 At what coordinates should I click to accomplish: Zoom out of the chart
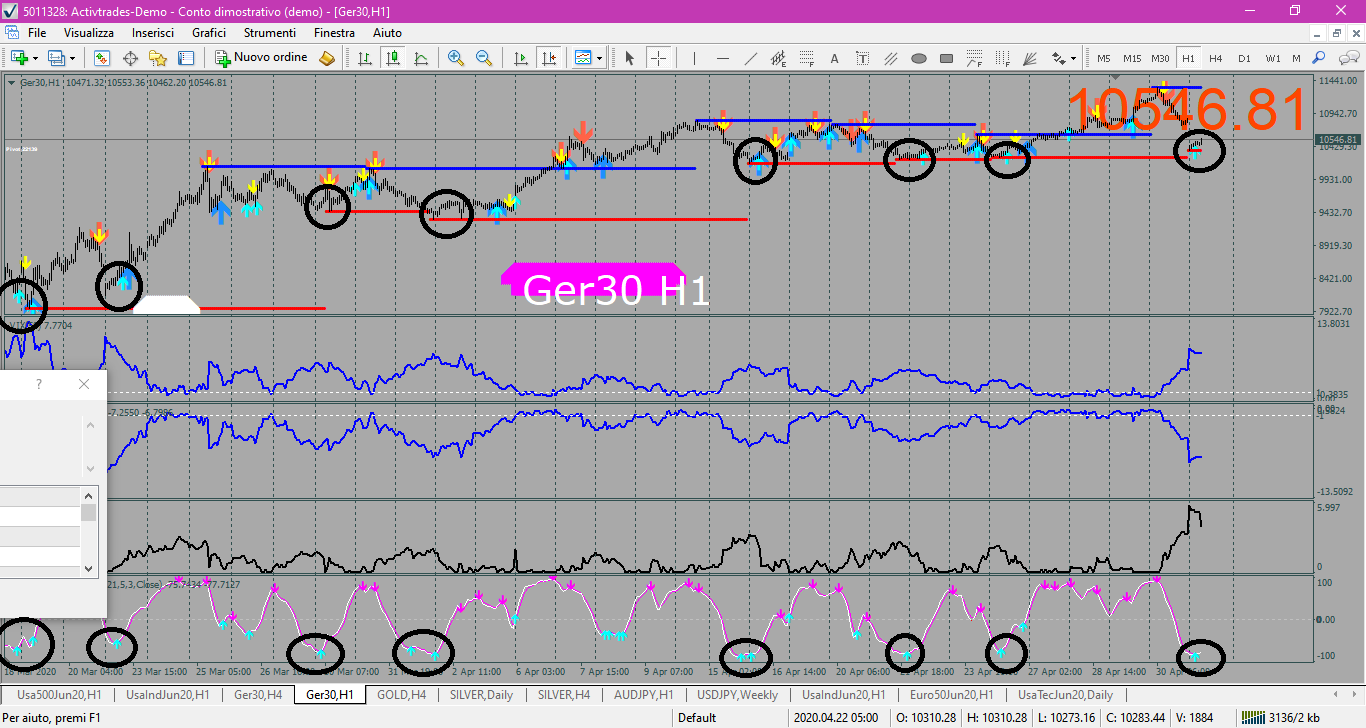point(484,58)
